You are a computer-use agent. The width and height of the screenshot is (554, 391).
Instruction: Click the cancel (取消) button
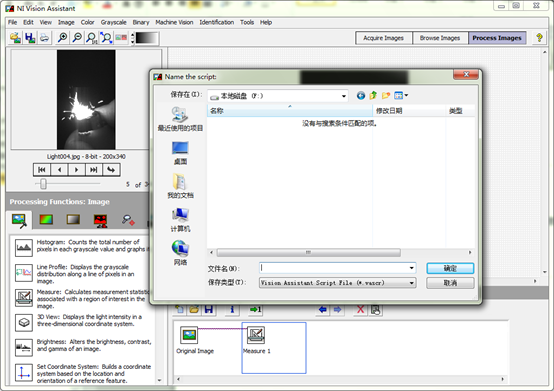pyautogui.click(x=450, y=283)
